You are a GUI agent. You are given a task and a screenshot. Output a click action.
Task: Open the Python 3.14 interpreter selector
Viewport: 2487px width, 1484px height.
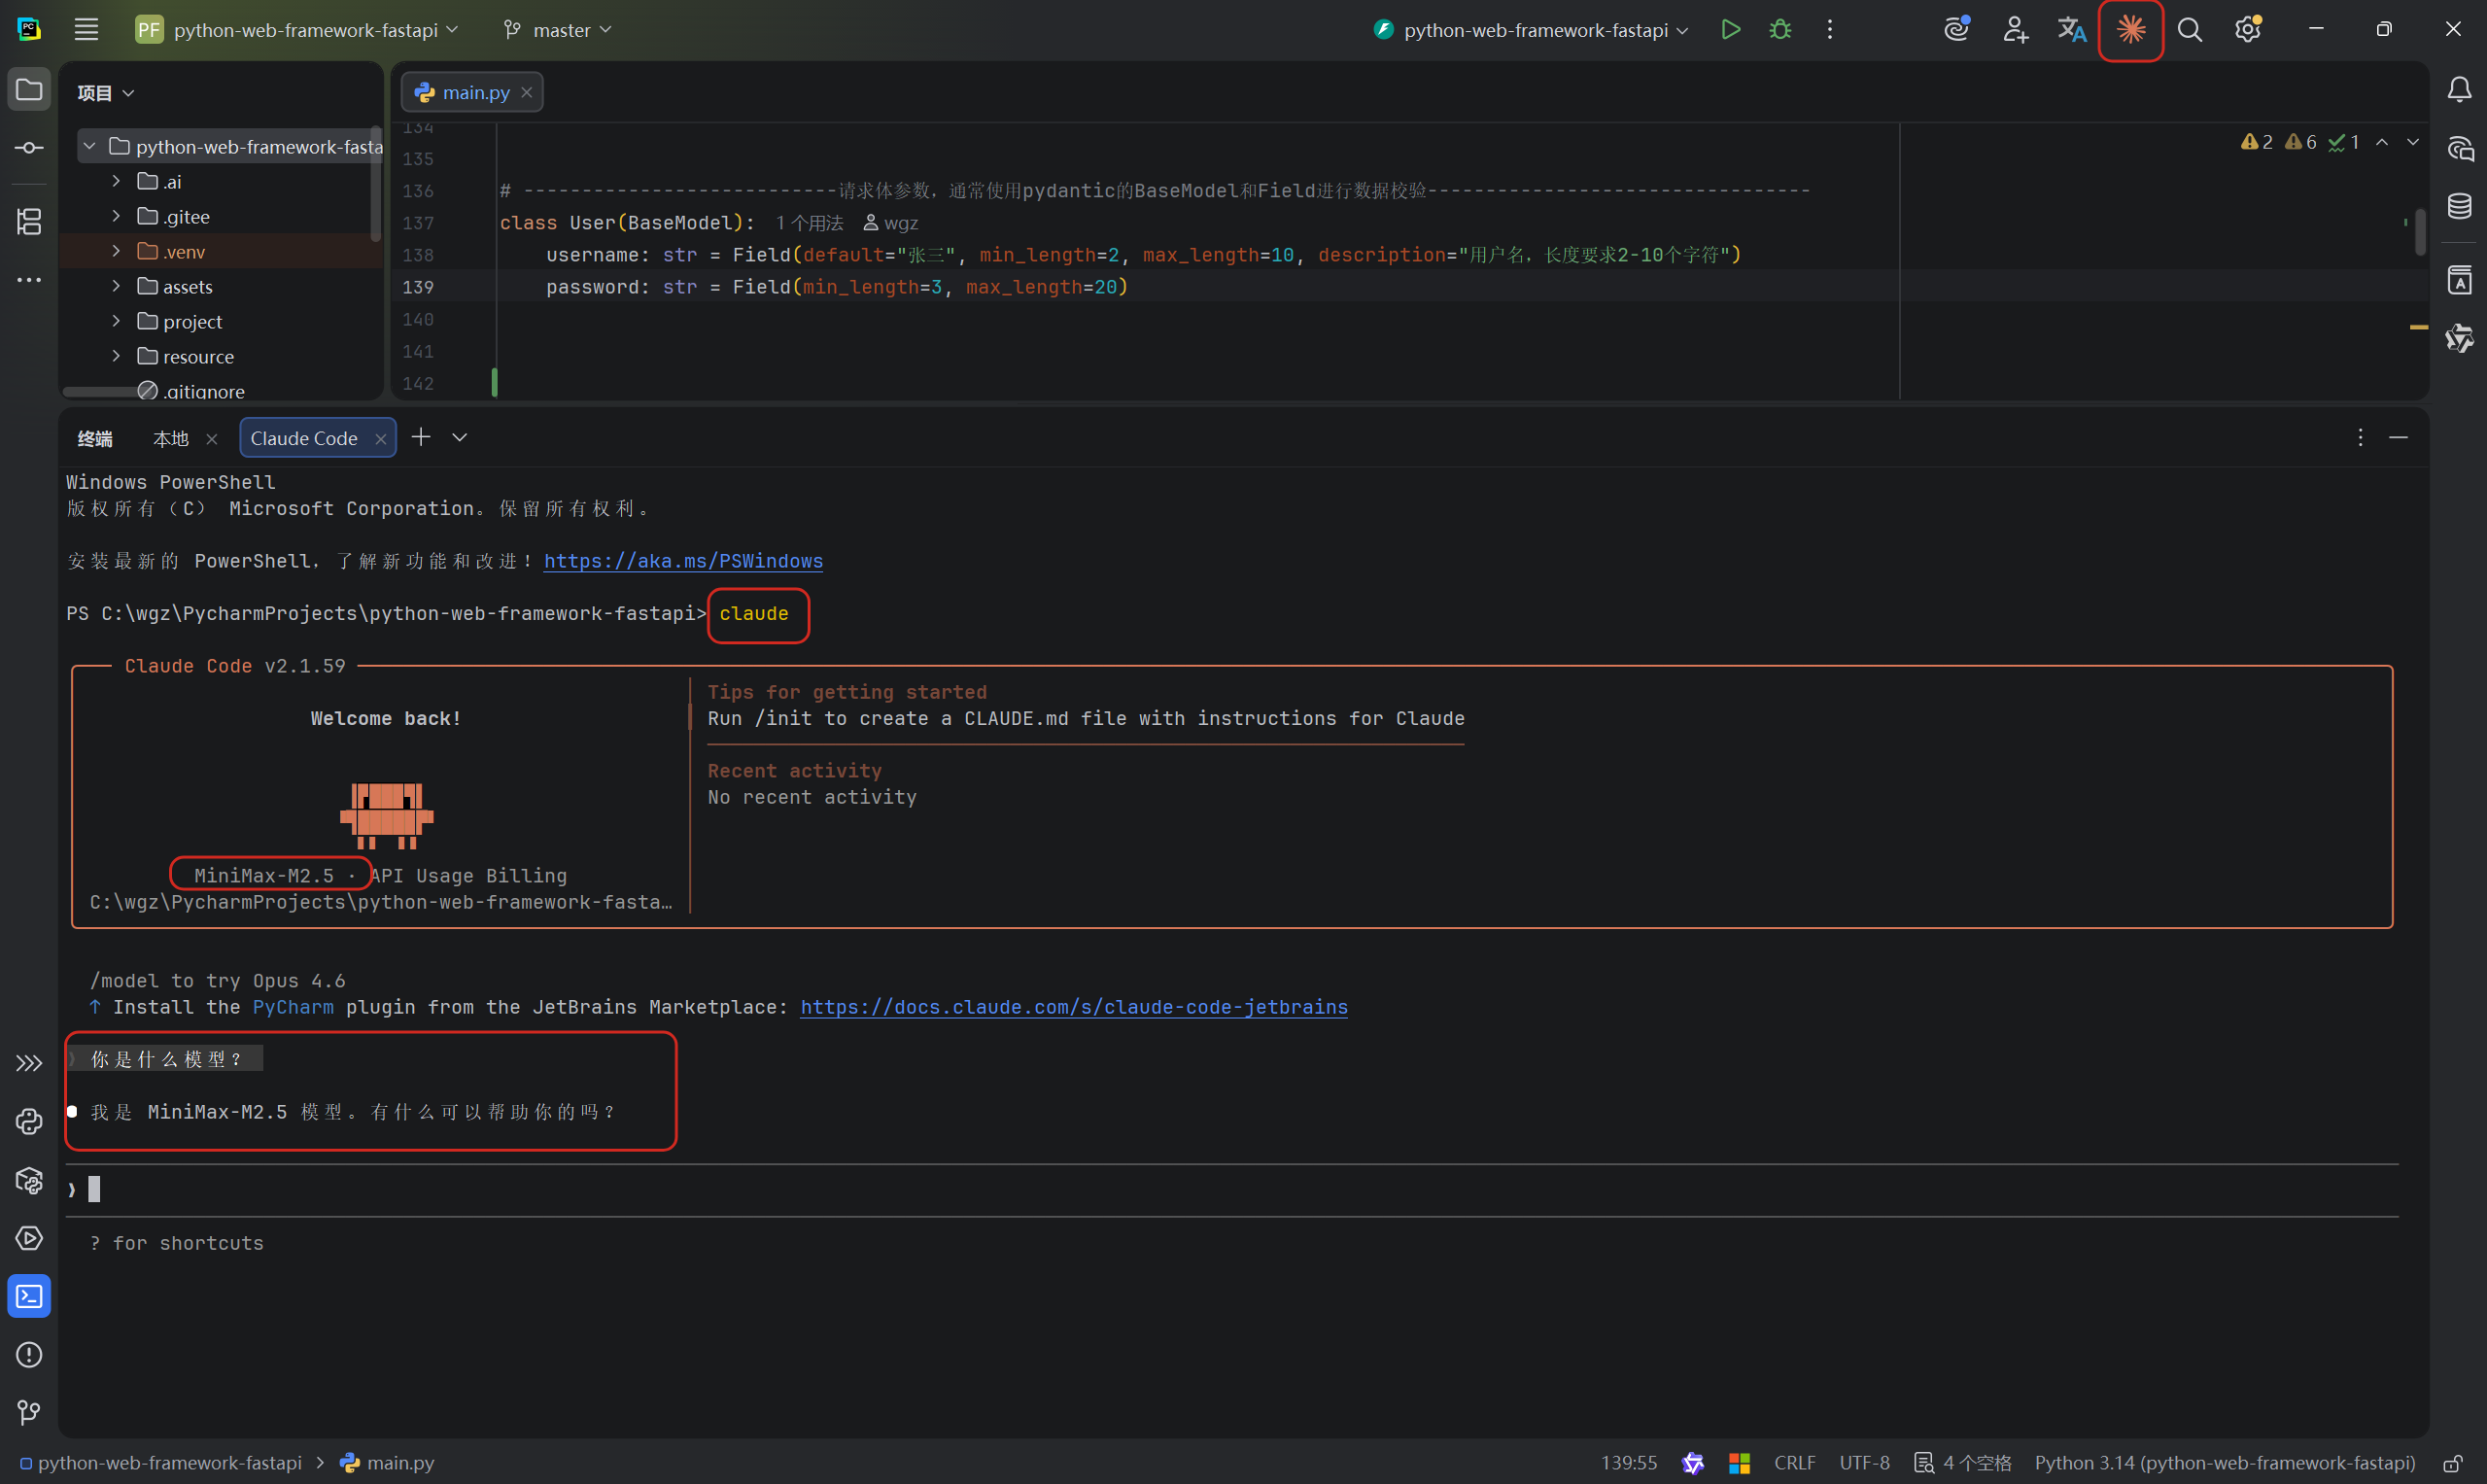click(2225, 1463)
